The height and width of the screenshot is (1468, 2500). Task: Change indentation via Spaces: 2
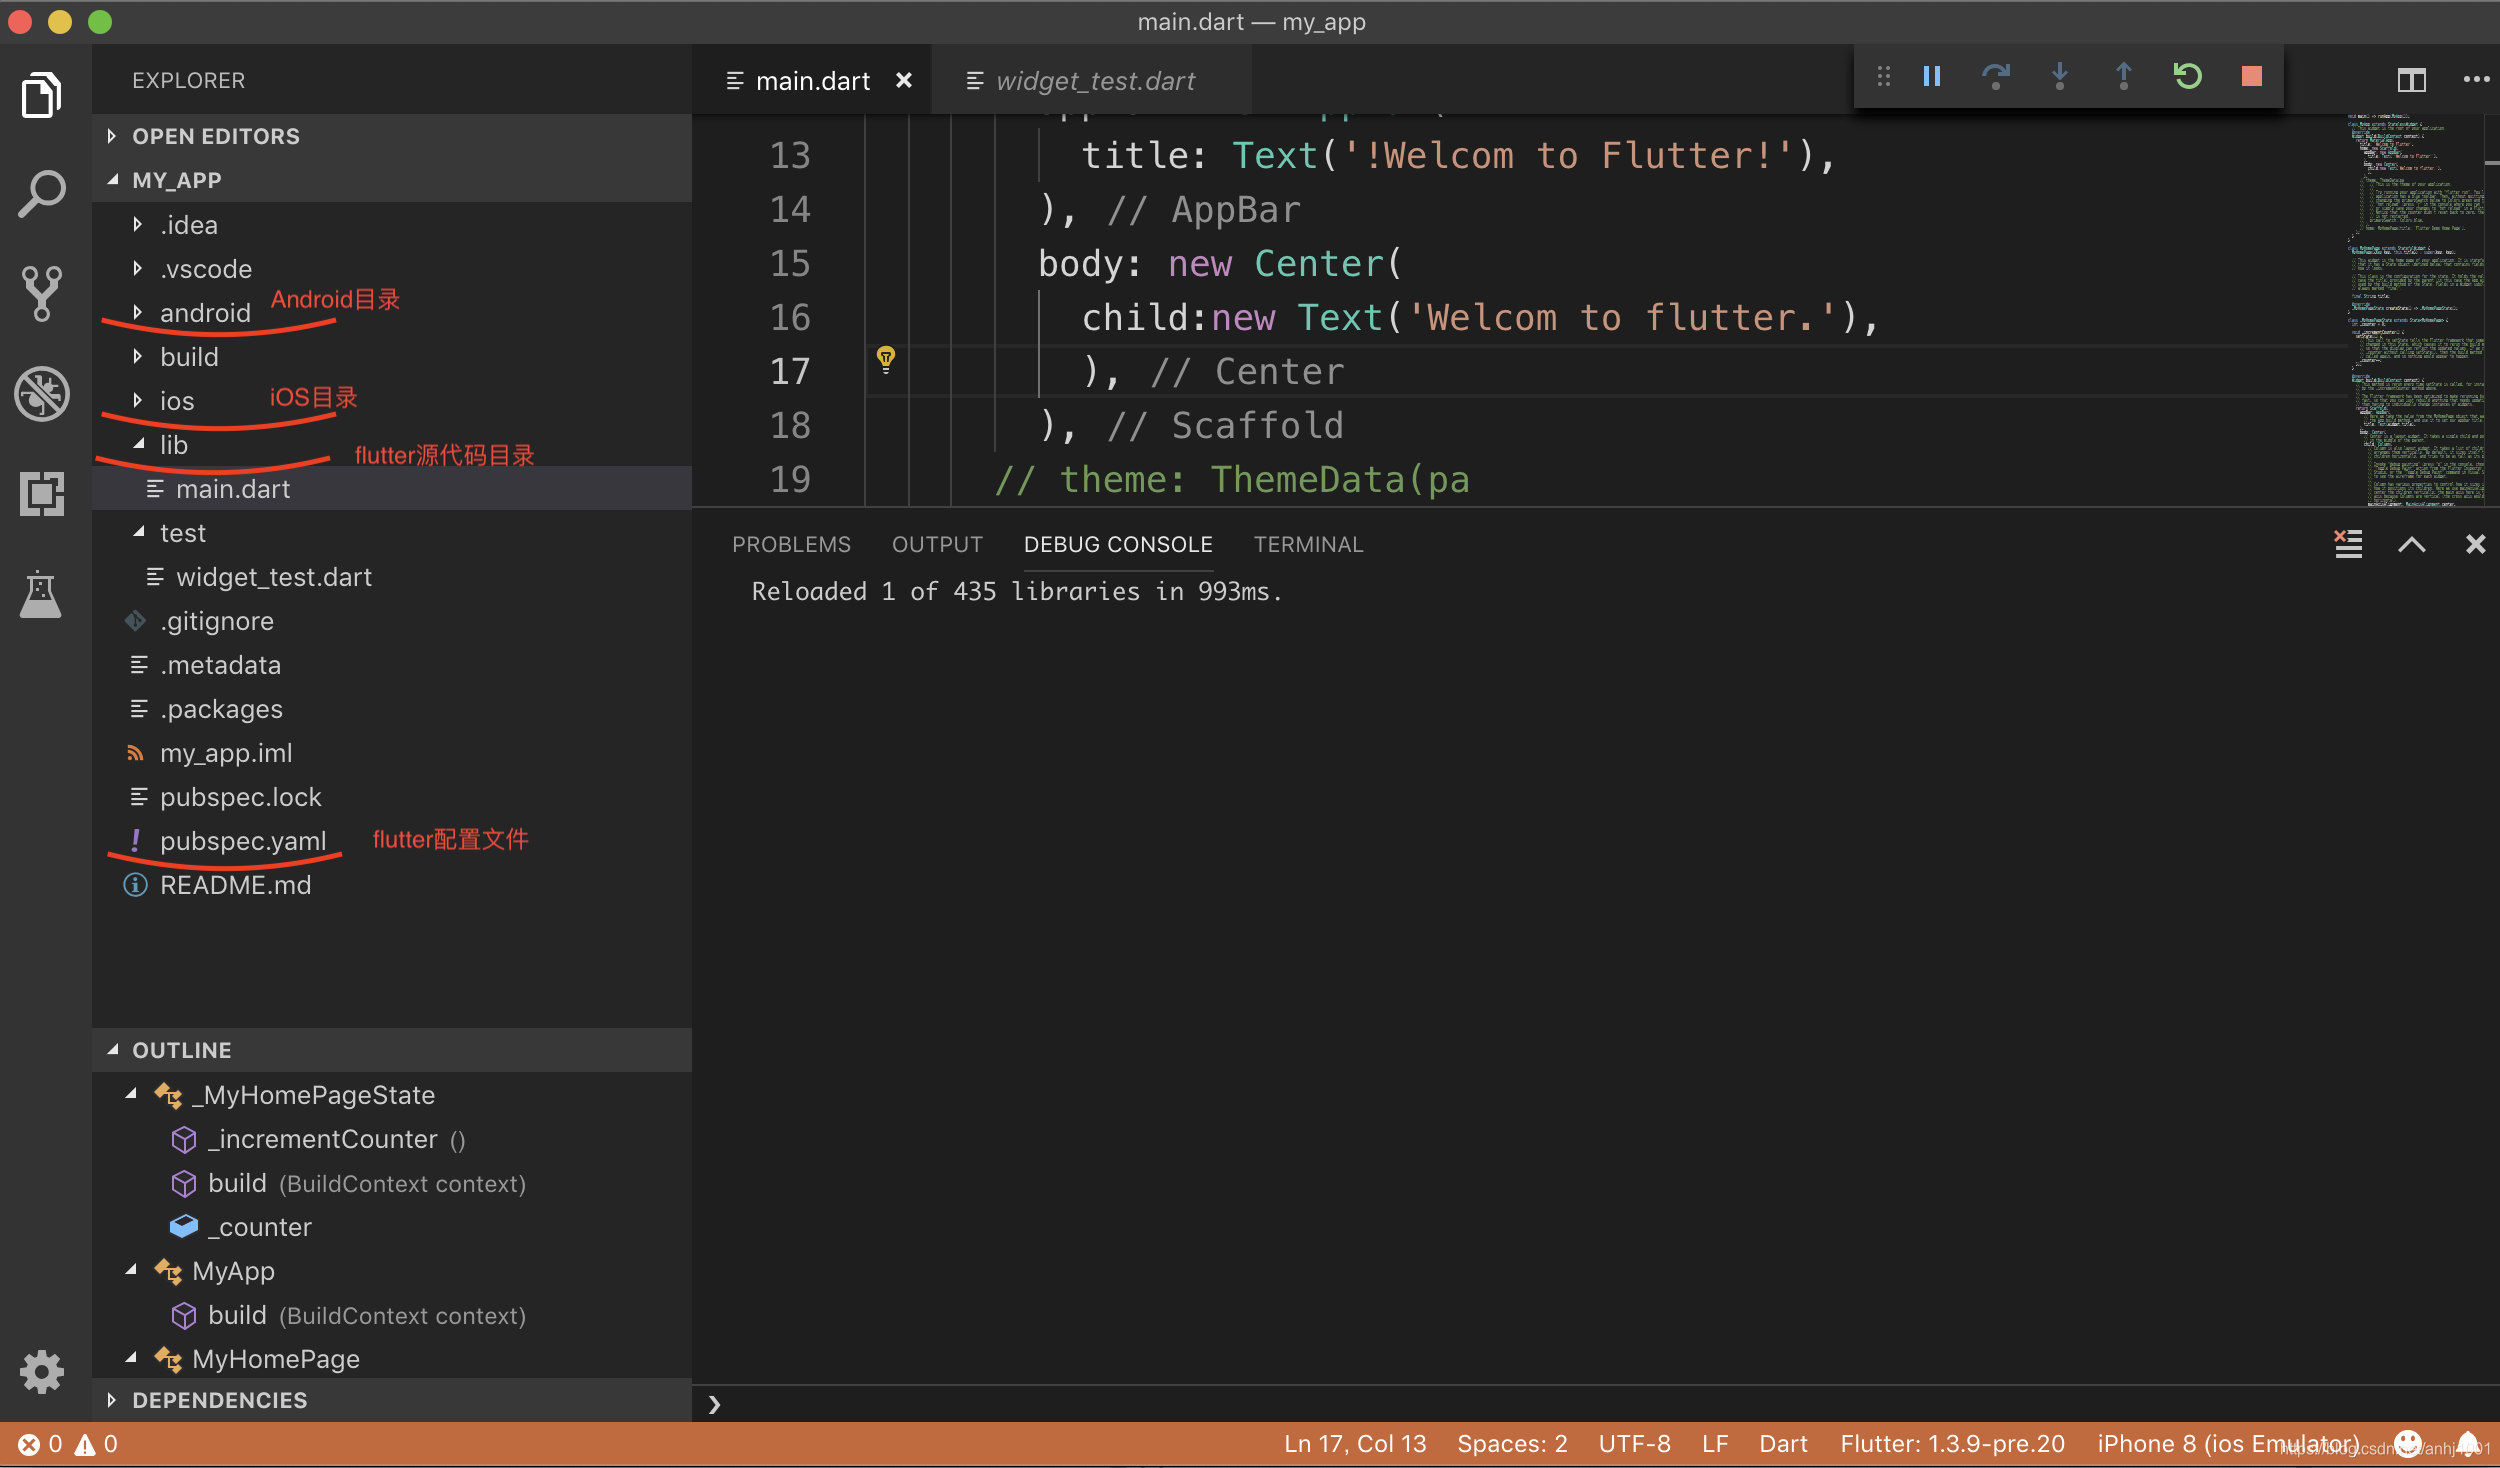click(1512, 1444)
